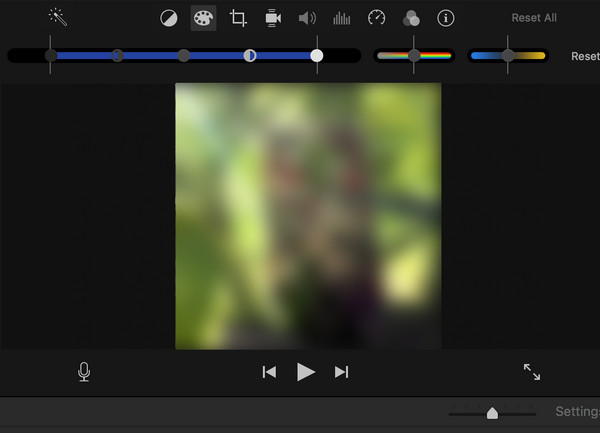Skip to the next clip
Image resolution: width=600 pixels, height=433 pixels.
click(x=341, y=372)
